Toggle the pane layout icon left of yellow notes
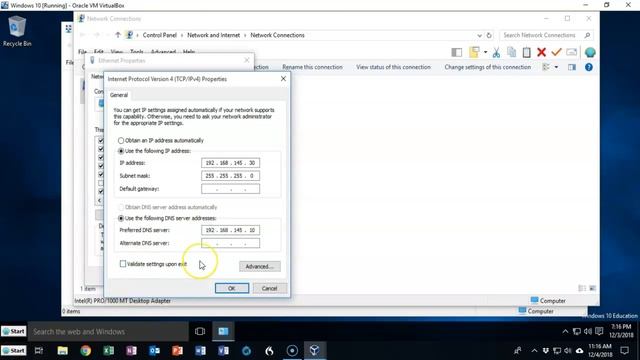 point(457,52)
